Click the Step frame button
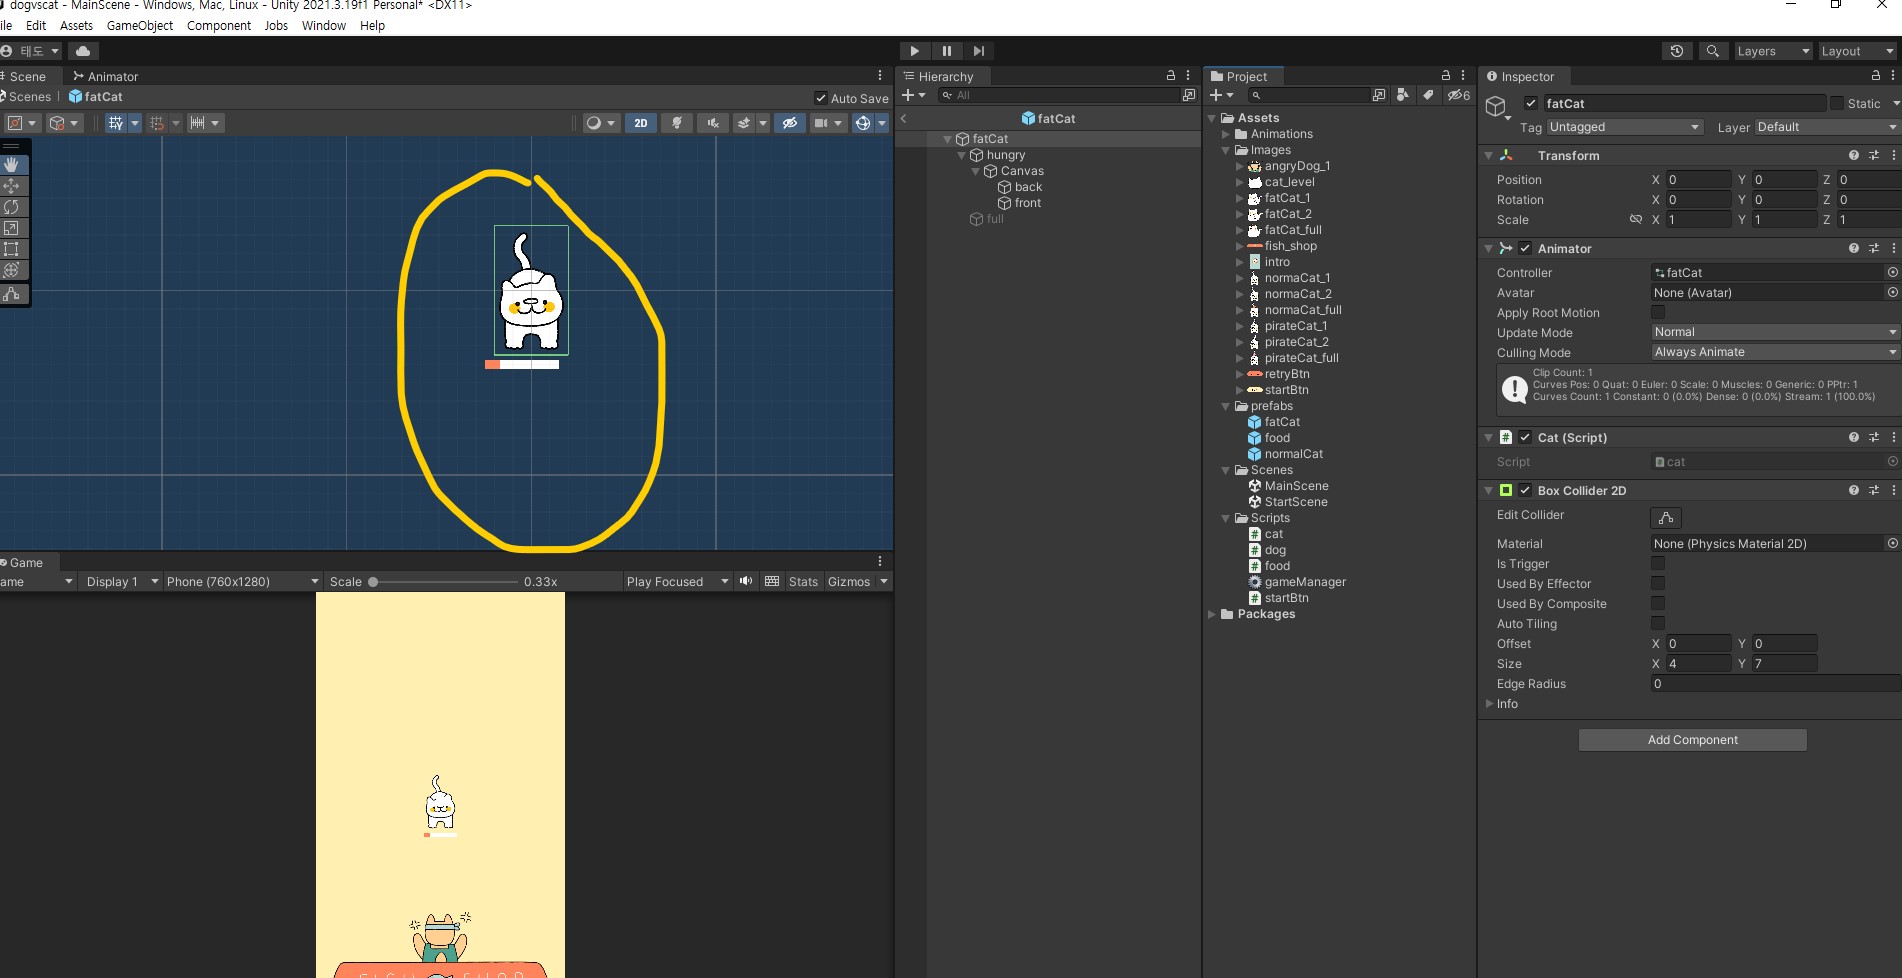Screen dimensions: 1902x978 979,51
